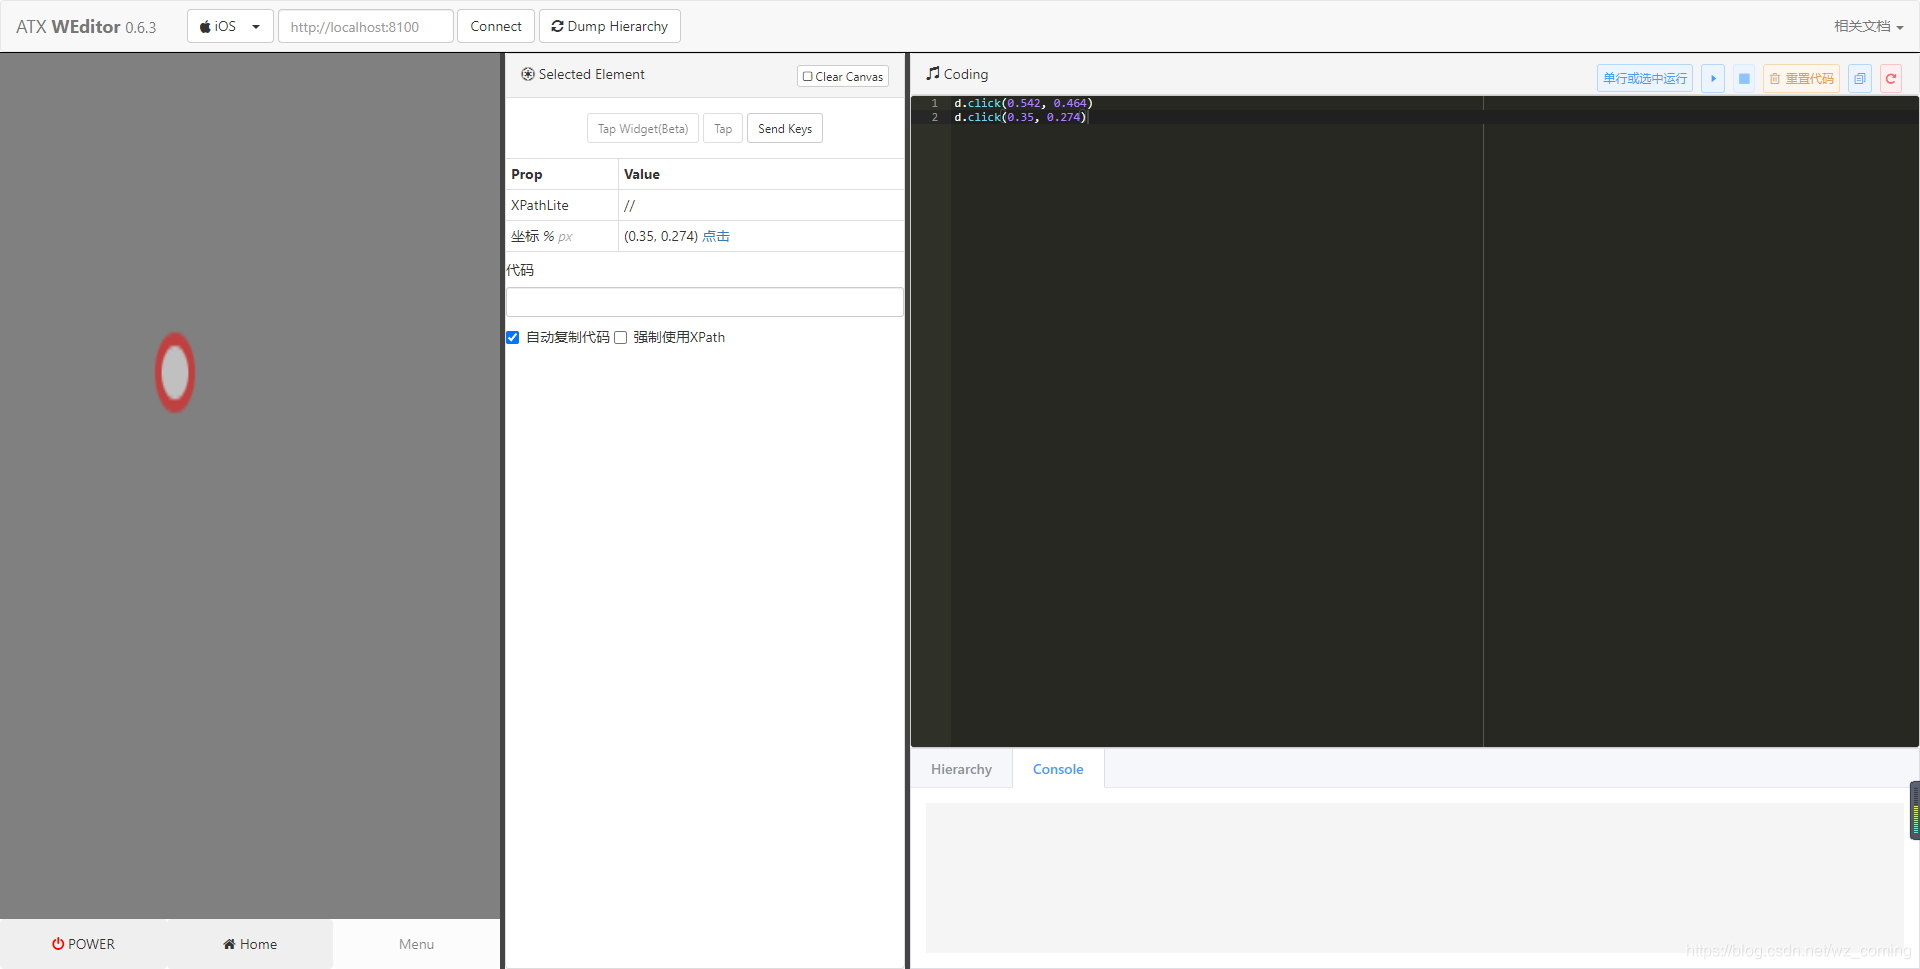Click 重置代码 reset code button
1920x969 pixels.
pos(1801,78)
